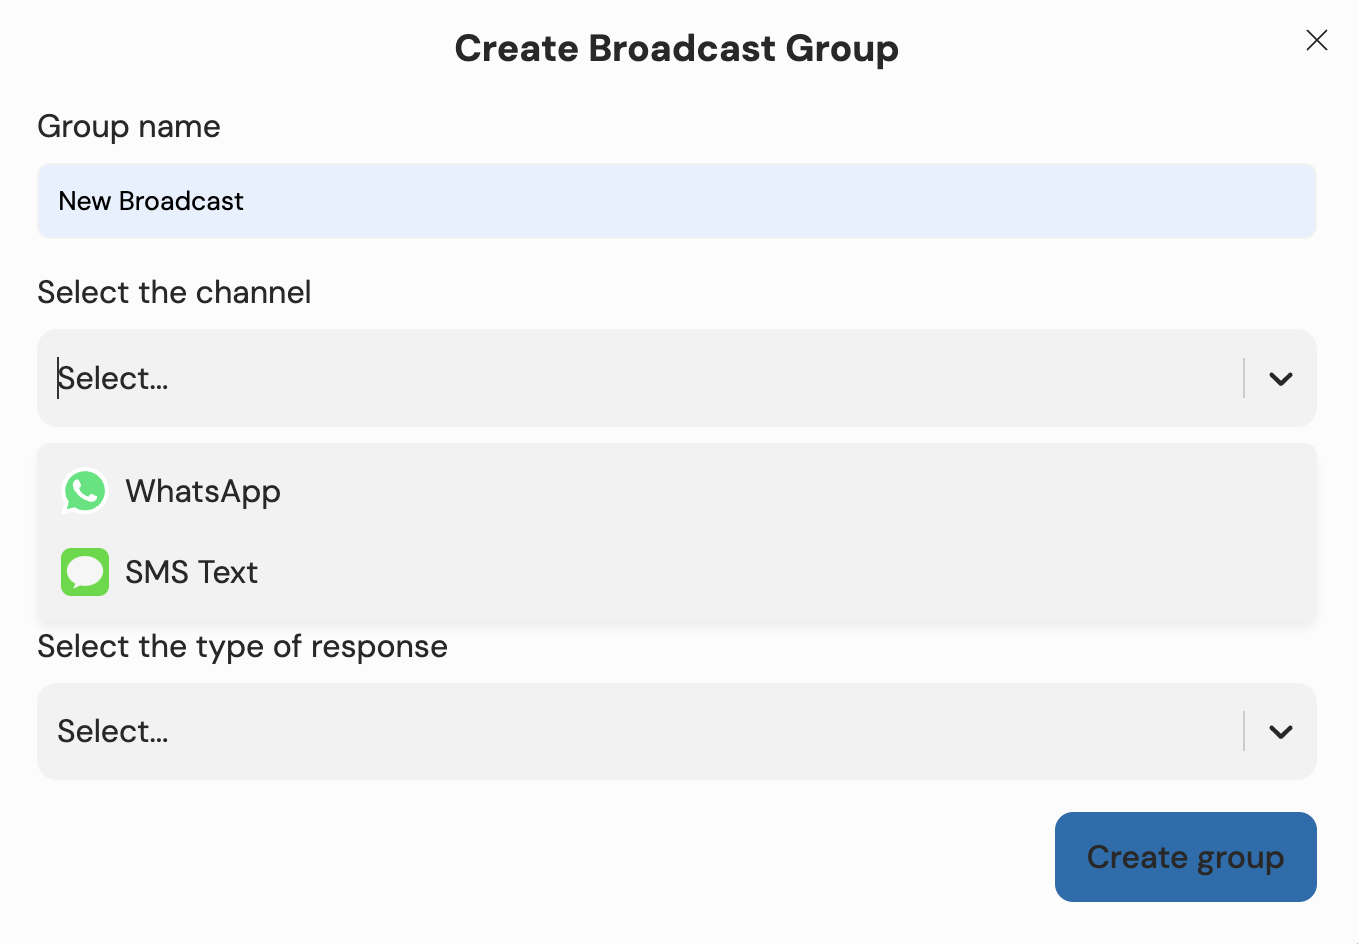Click the 'Group name' label
The image size is (1358, 944).
[x=129, y=127]
